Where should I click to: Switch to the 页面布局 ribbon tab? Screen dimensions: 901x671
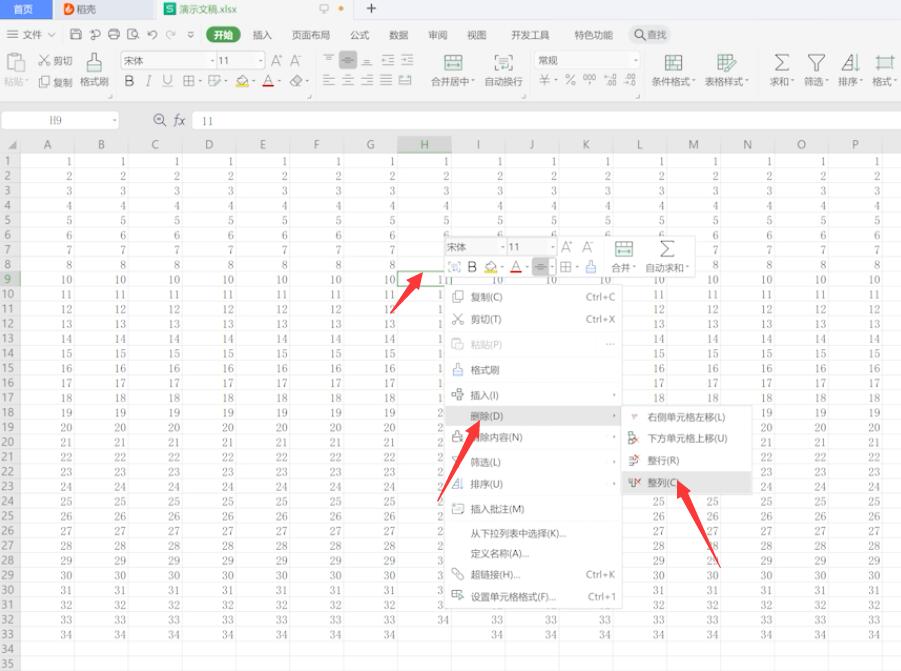click(x=311, y=35)
